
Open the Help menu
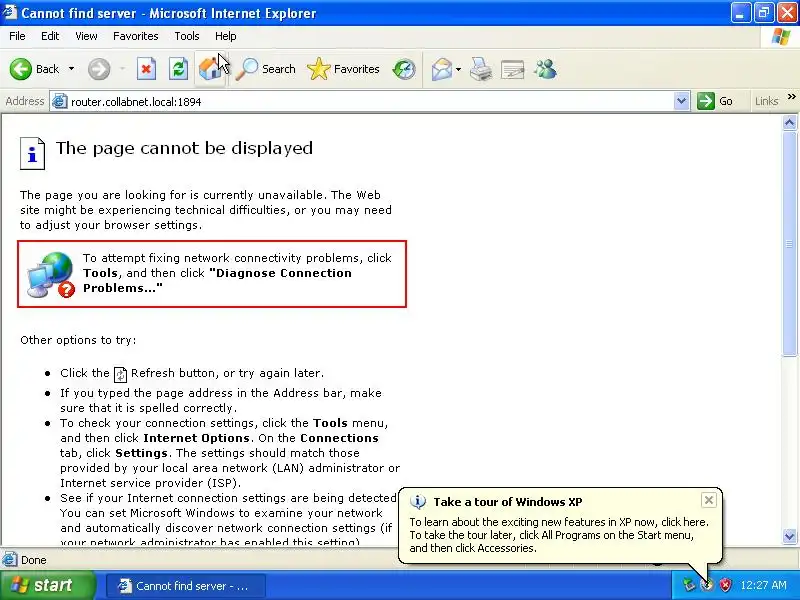click(226, 36)
